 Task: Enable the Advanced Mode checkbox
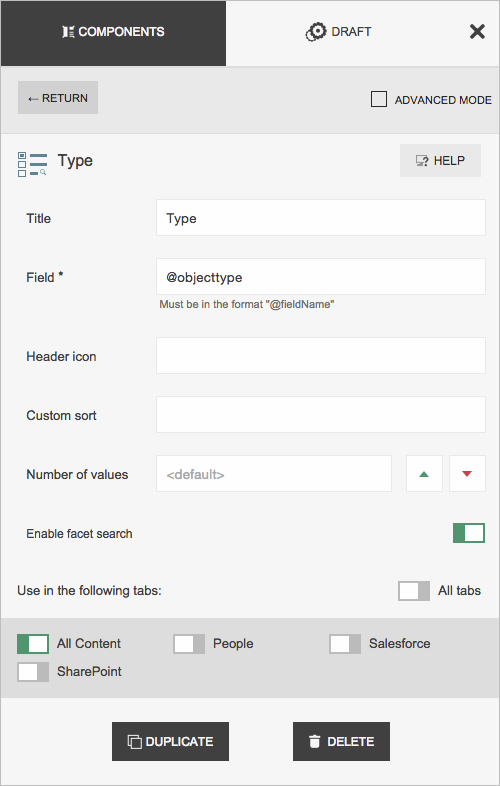pos(379,99)
